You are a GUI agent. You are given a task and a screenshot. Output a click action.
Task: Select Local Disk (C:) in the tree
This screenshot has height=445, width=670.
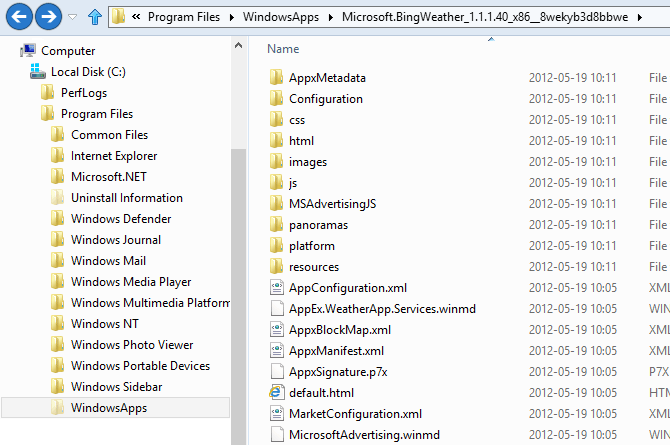(88, 72)
